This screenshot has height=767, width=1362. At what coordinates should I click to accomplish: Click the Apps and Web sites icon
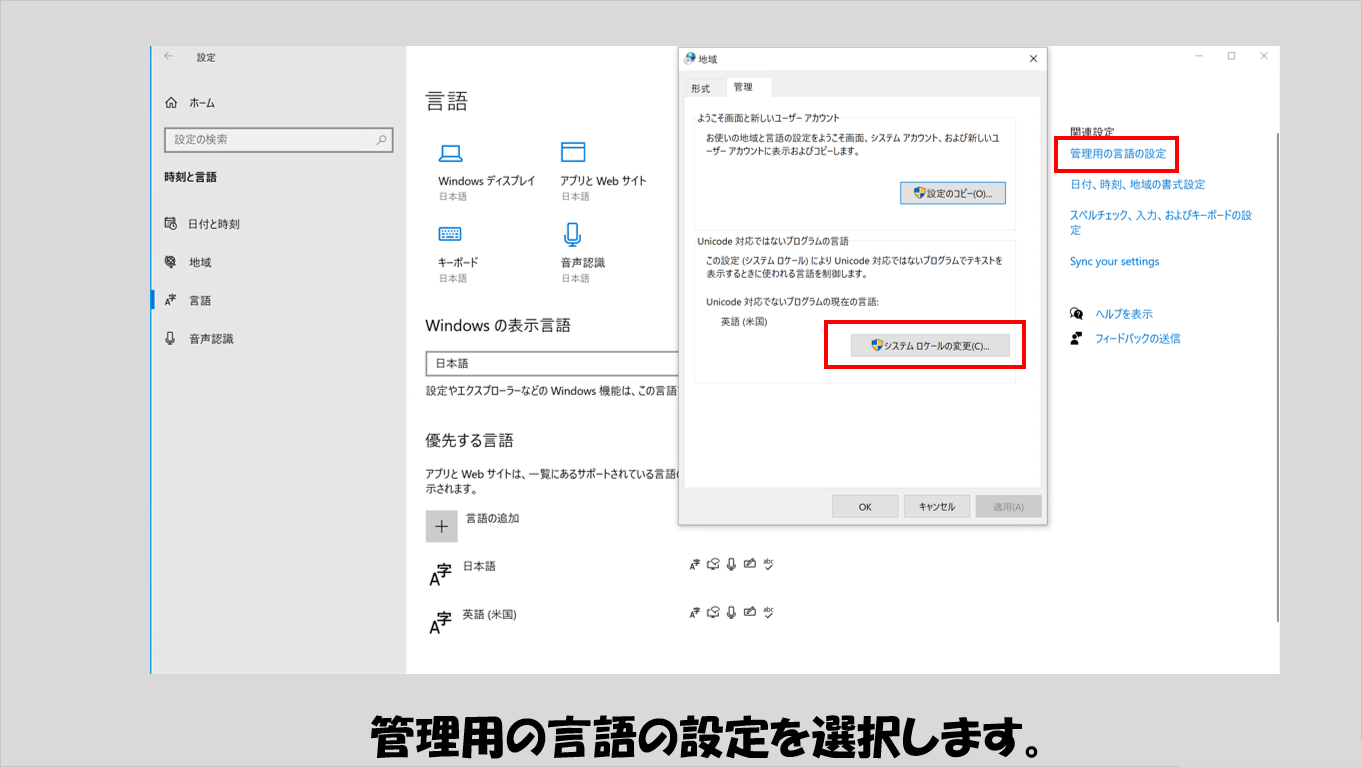pos(572,152)
